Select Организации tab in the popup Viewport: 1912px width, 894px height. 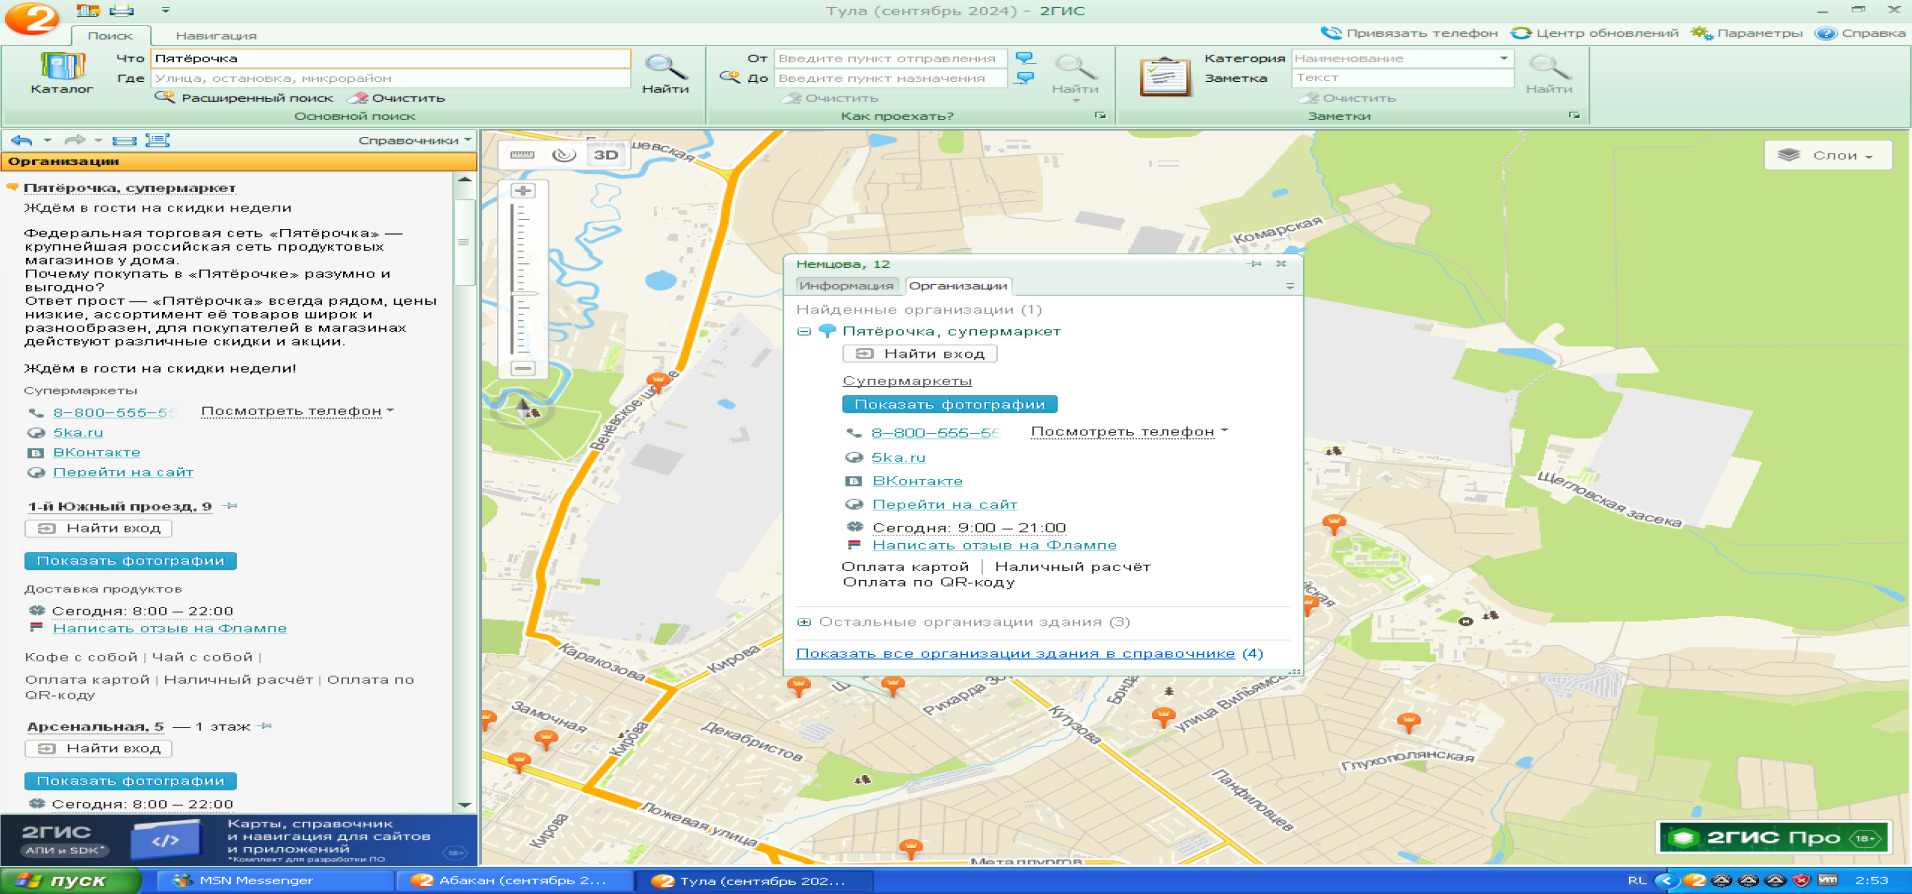click(x=958, y=286)
